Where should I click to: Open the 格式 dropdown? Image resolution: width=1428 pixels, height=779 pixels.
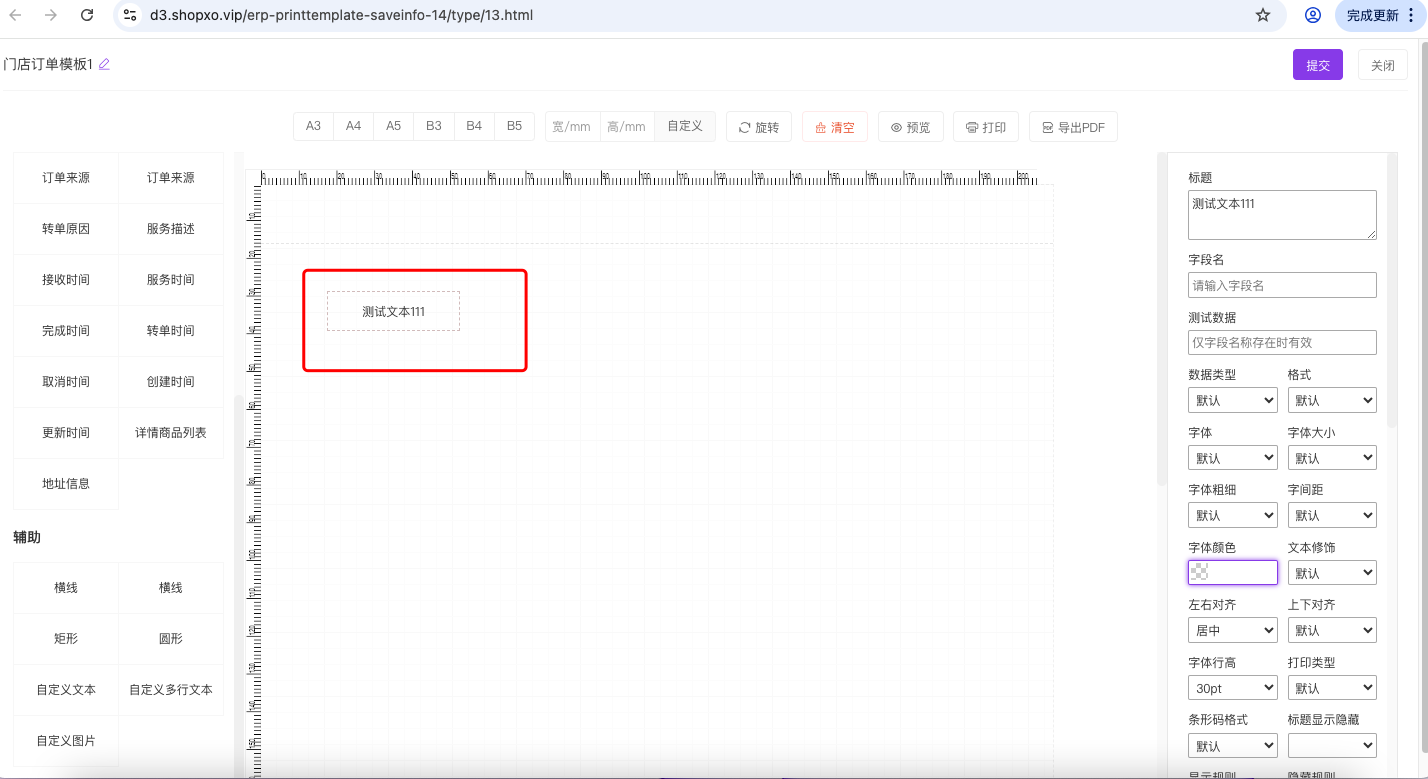tap(1332, 400)
